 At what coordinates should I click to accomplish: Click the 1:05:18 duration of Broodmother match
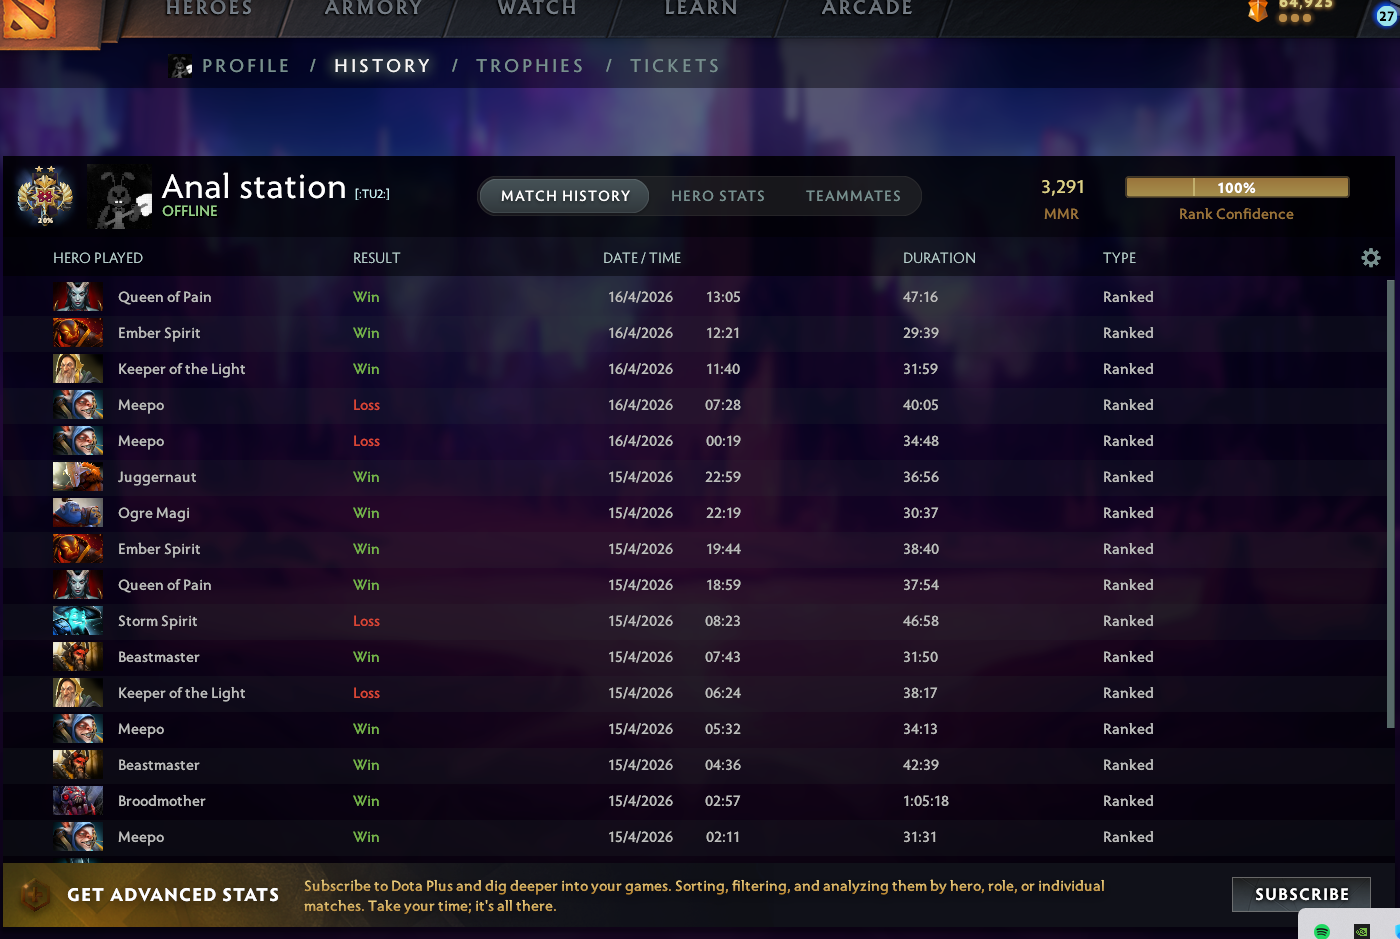[926, 801]
